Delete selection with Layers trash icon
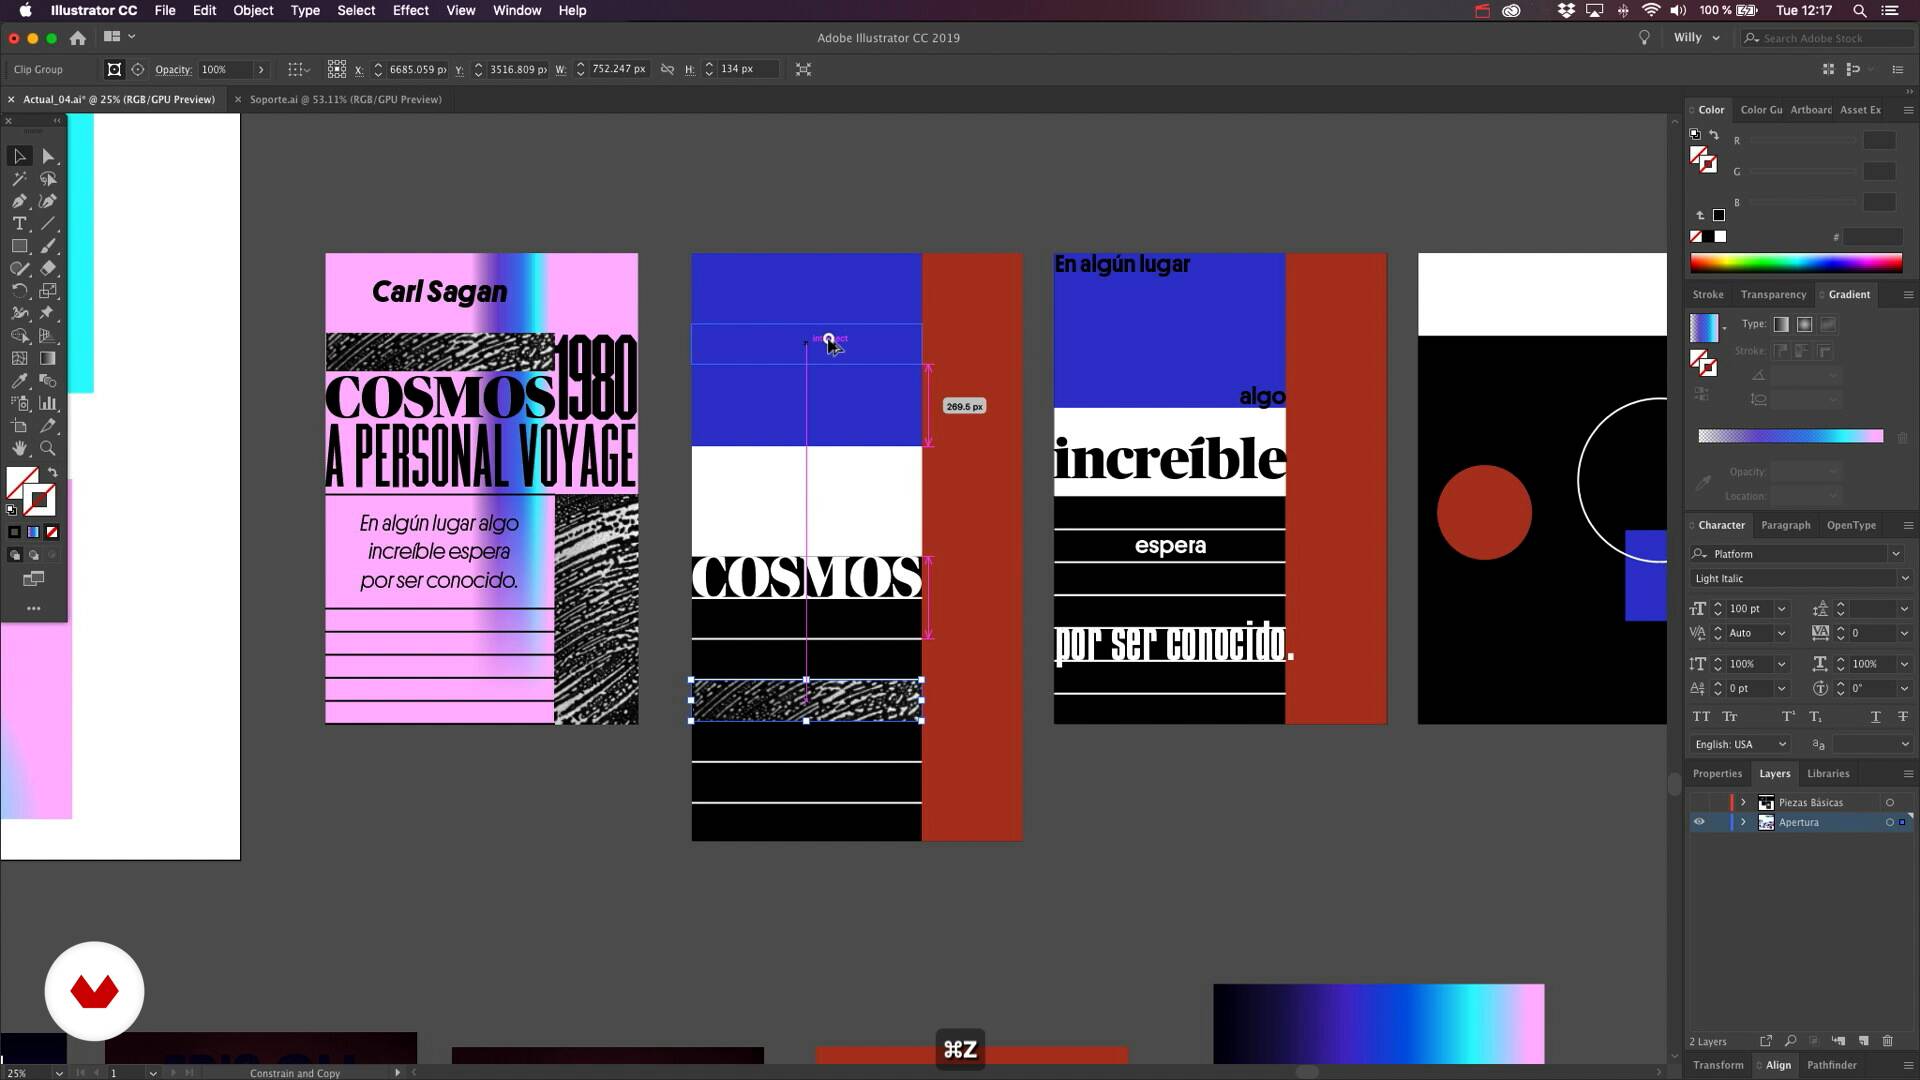 point(1888,1041)
